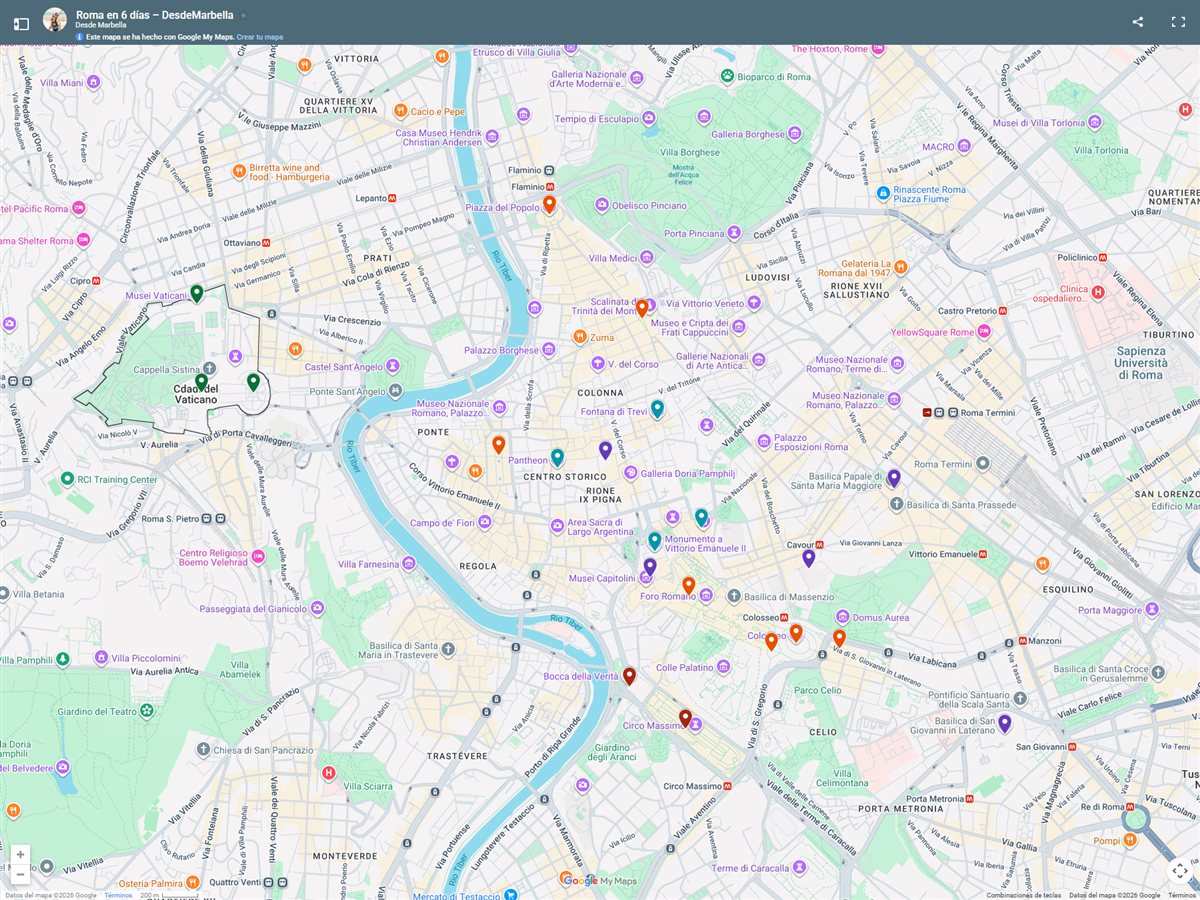Click the Desde Marbella profile avatar

tap(55, 19)
